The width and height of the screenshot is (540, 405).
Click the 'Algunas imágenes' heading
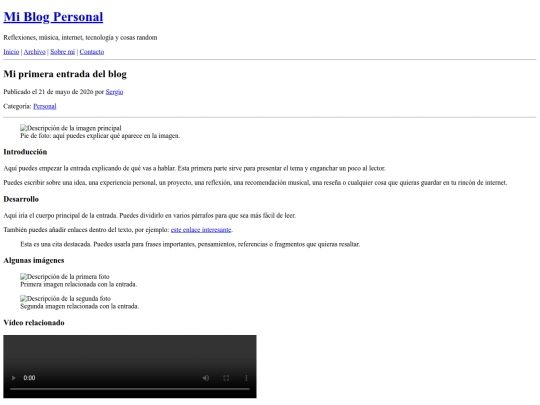(34, 260)
